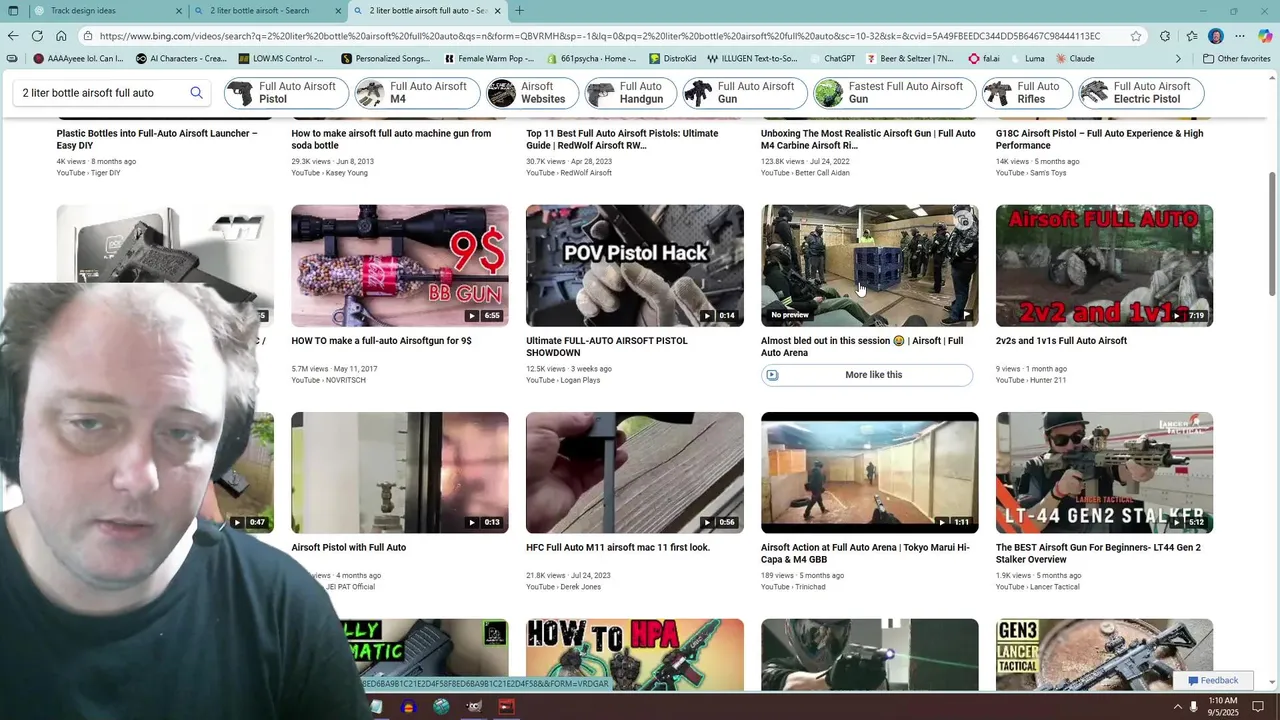Click the 'More like this' button
This screenshot has width=1280, height=720.
click(x=867, y=375)
